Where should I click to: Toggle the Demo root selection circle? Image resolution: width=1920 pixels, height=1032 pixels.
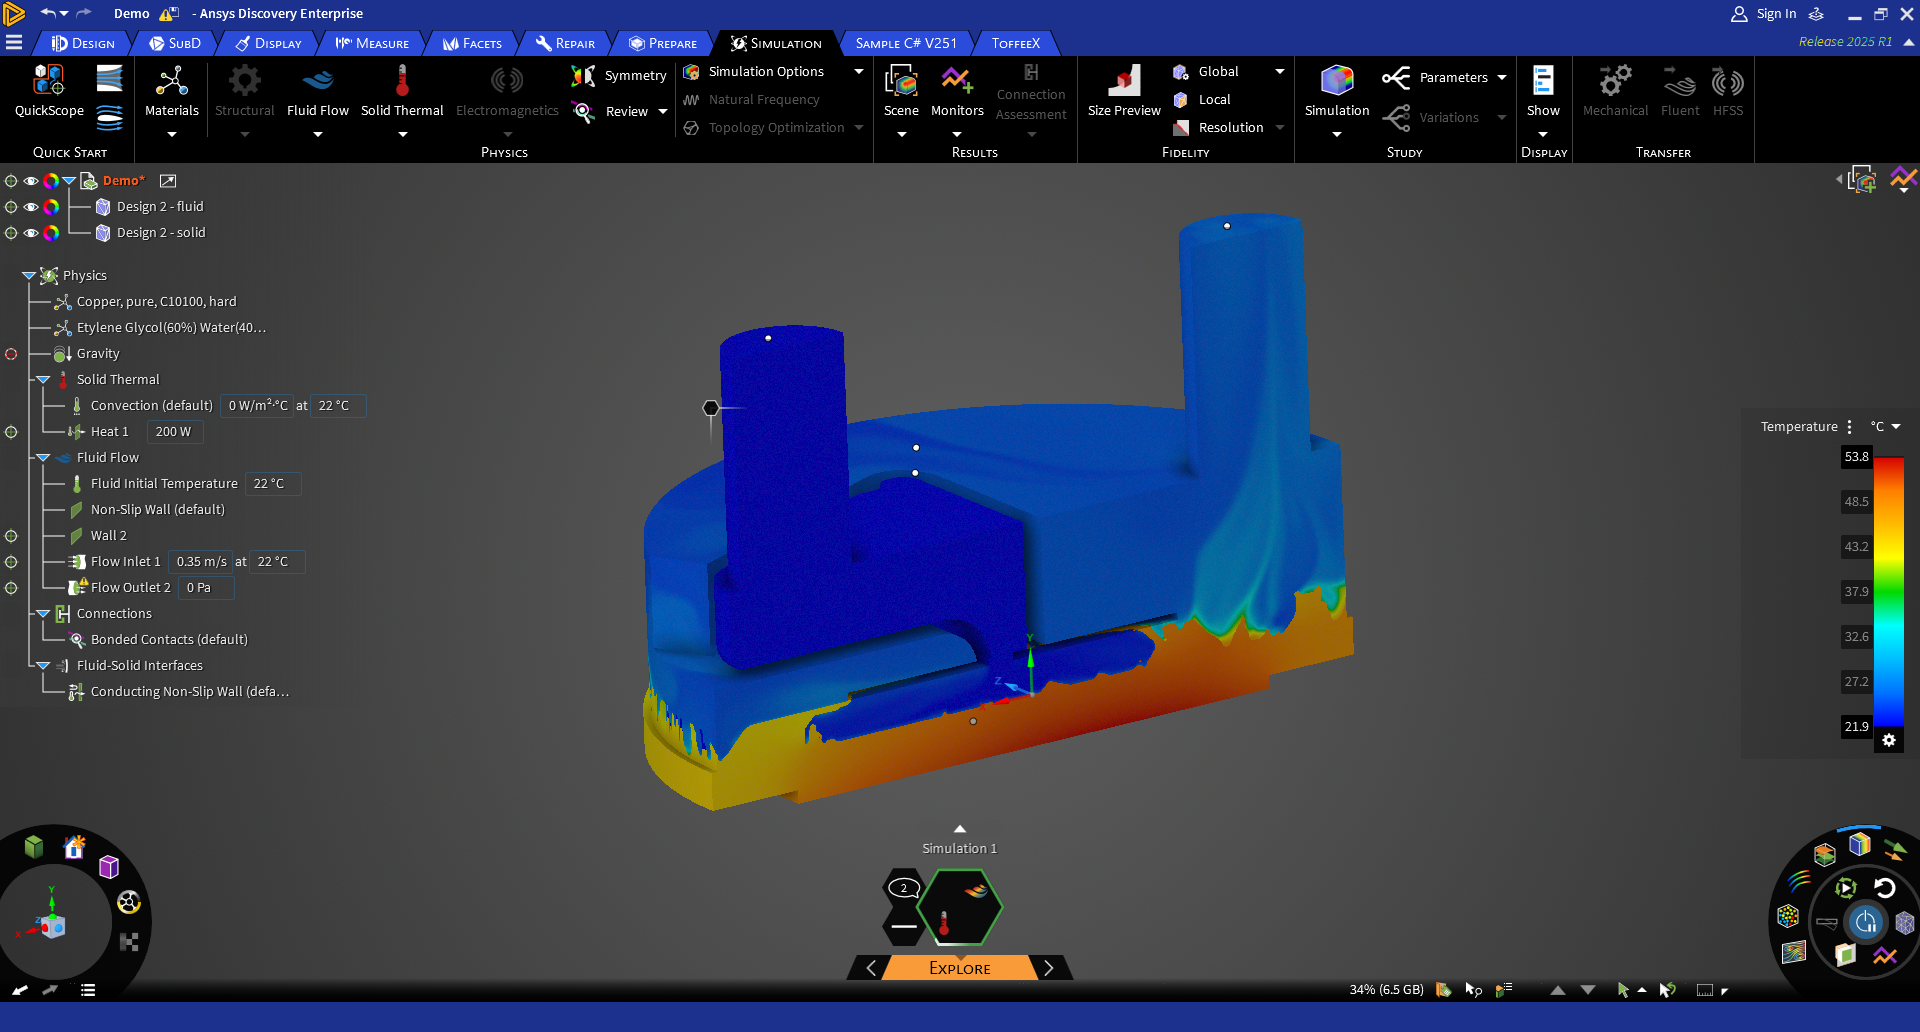(x=11, y=181)
